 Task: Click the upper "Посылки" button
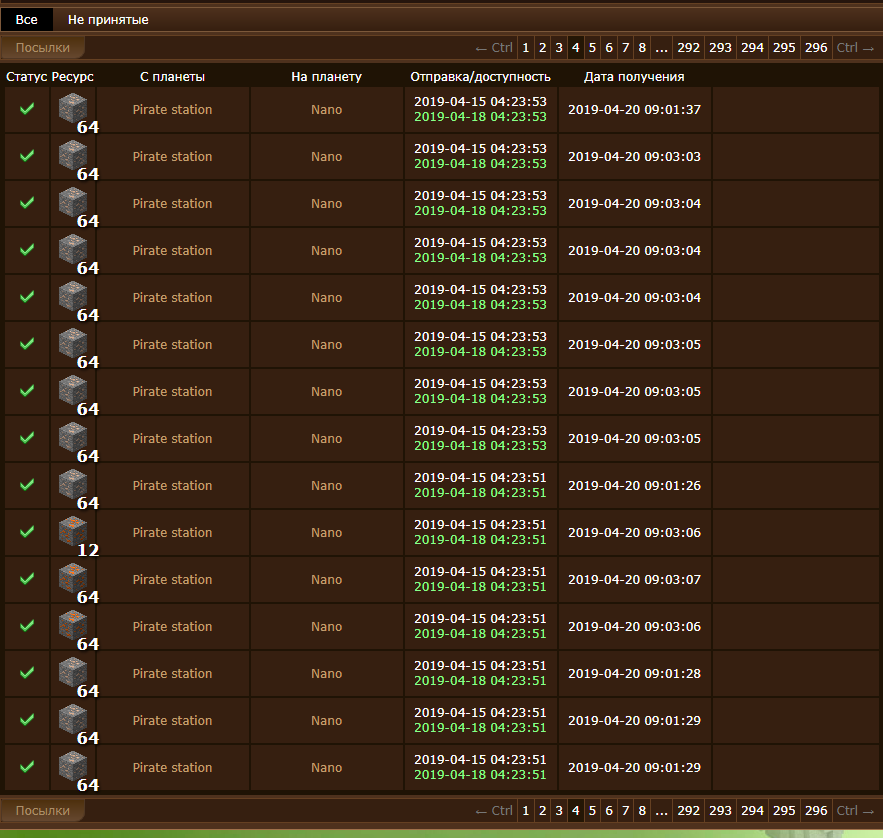[43, 47]
